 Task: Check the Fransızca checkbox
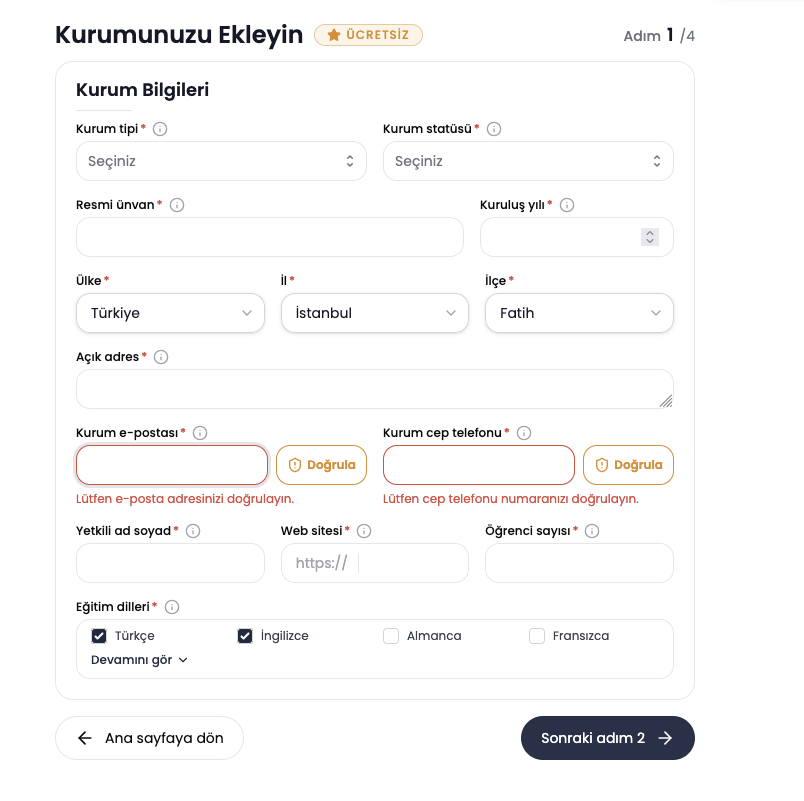[537, 636]
